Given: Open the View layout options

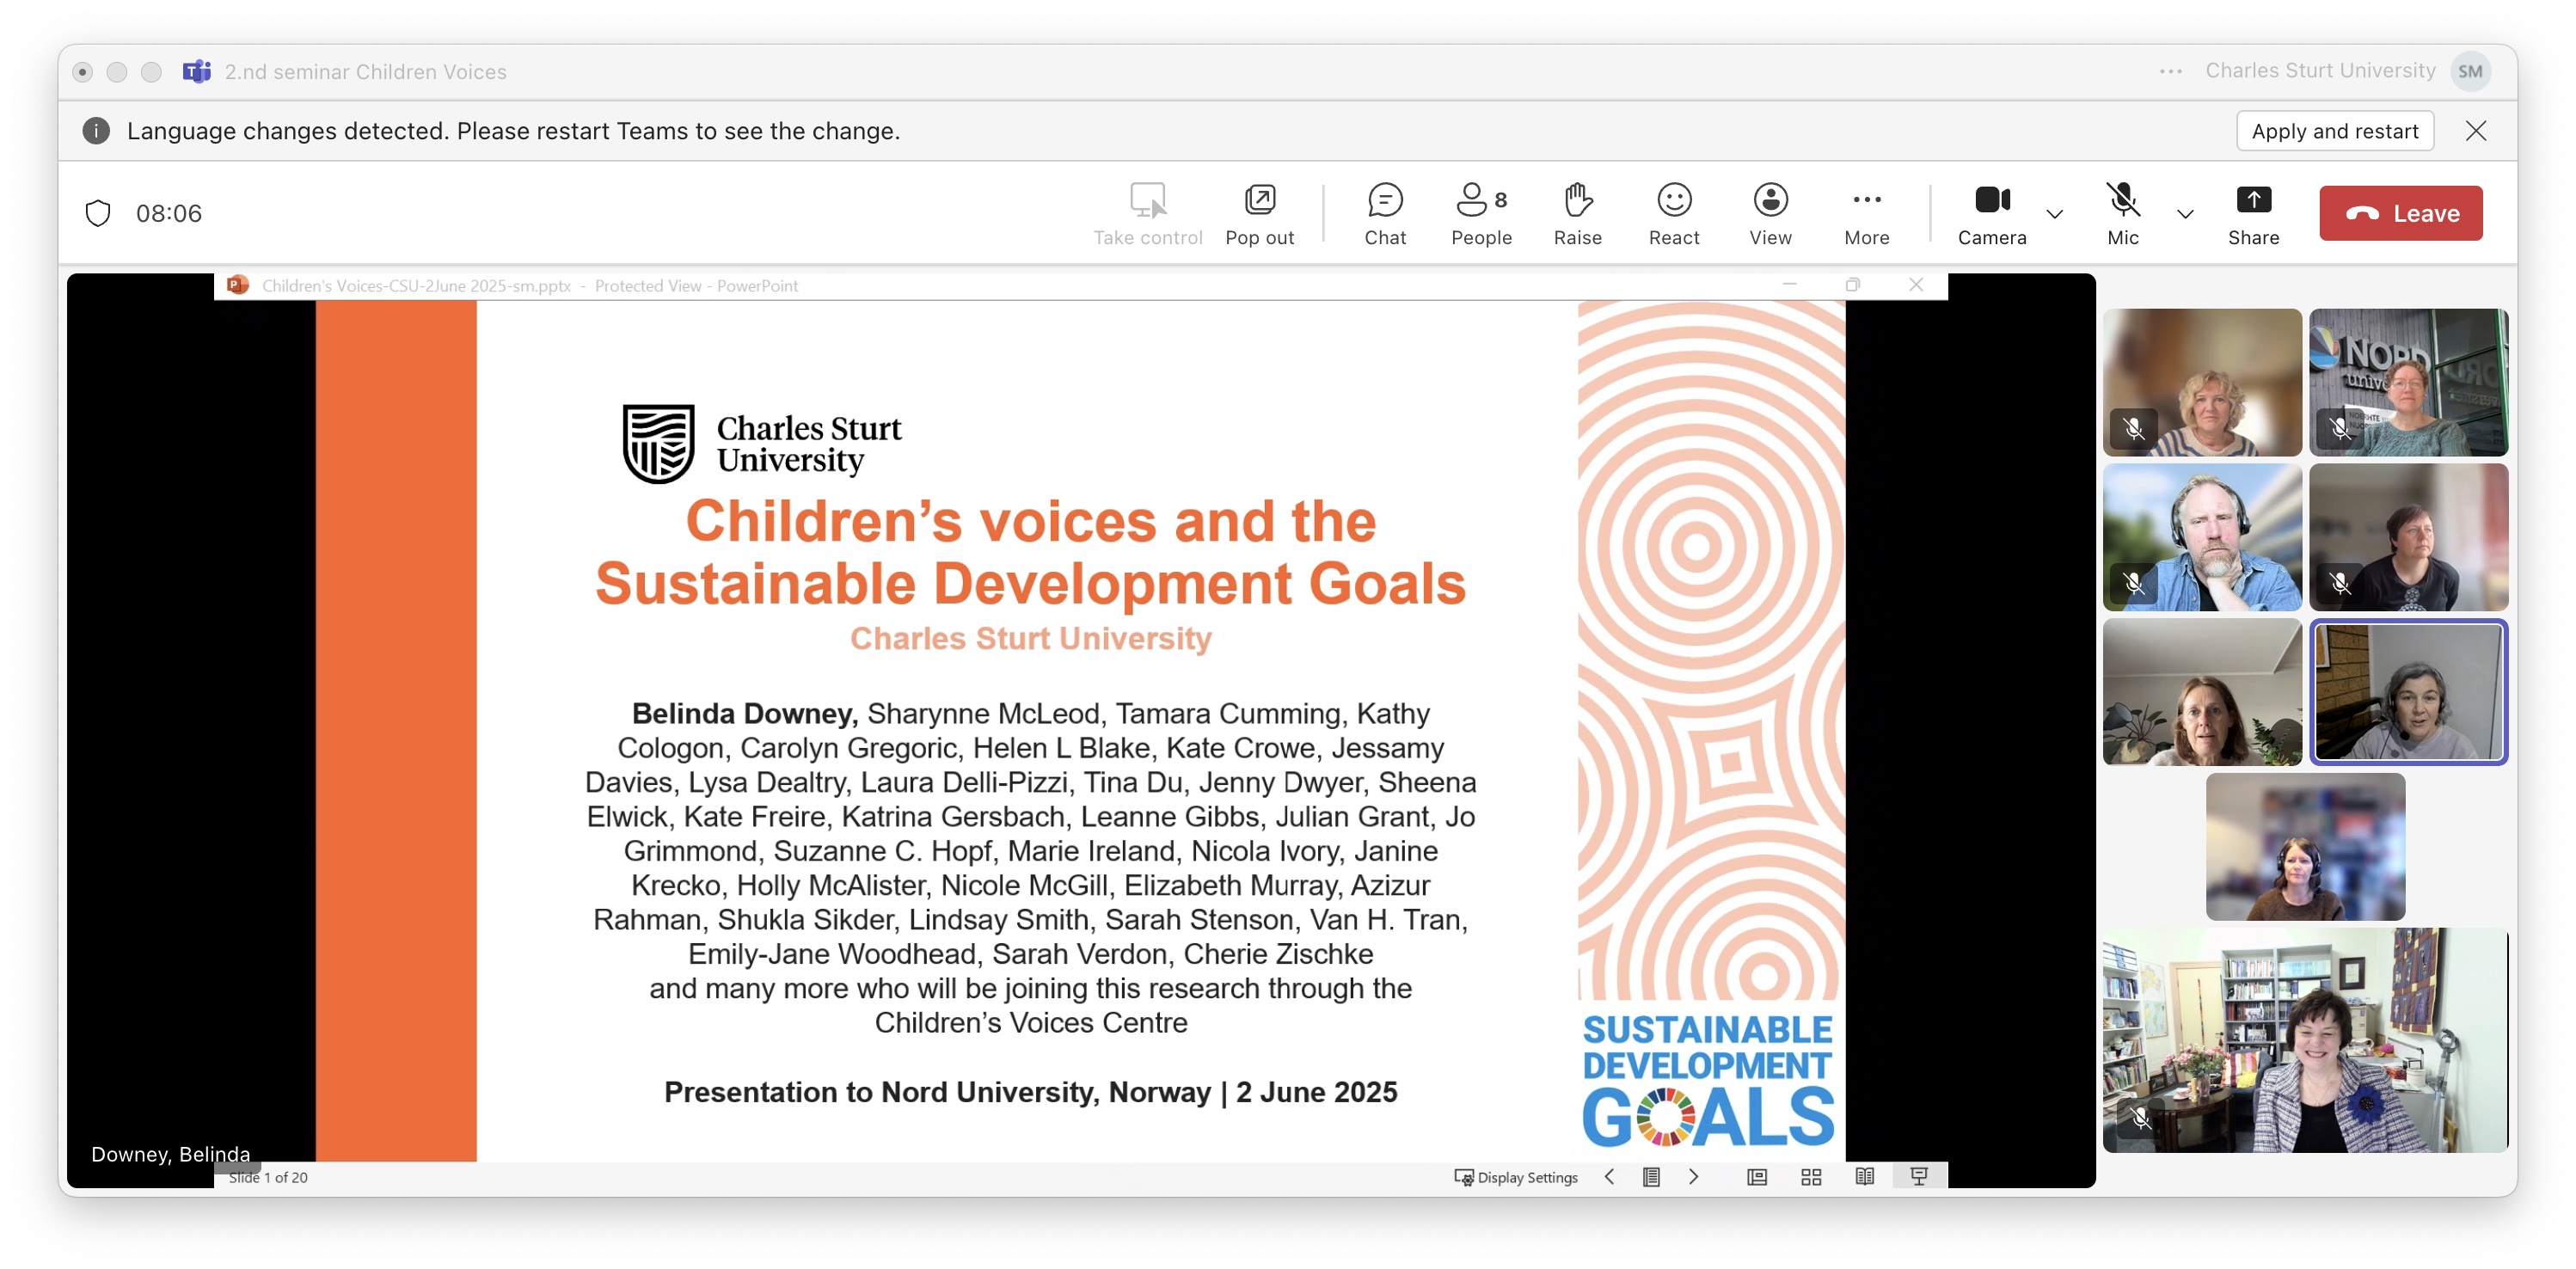Looking at the screenshot, I should point(1769,213).
